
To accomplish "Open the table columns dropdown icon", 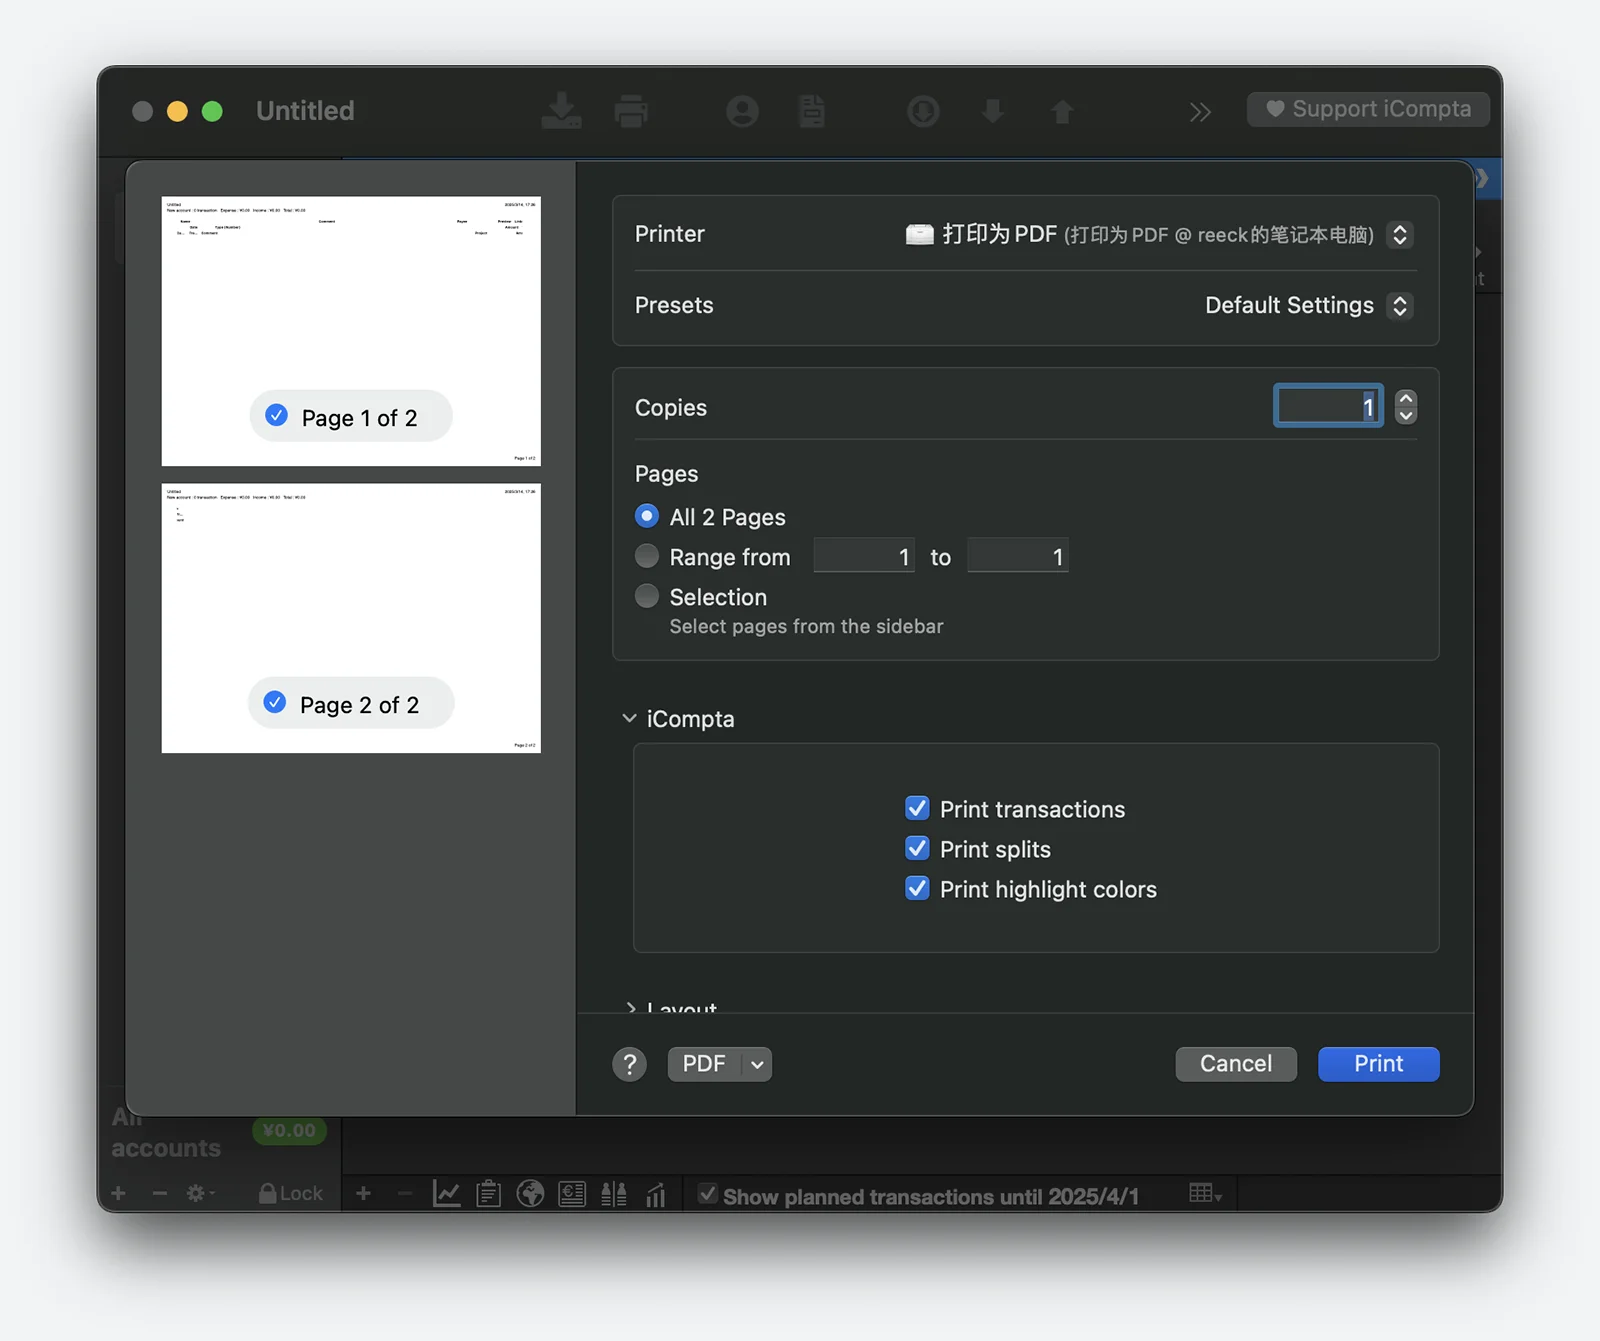I will click(x=1205, y=1193).
